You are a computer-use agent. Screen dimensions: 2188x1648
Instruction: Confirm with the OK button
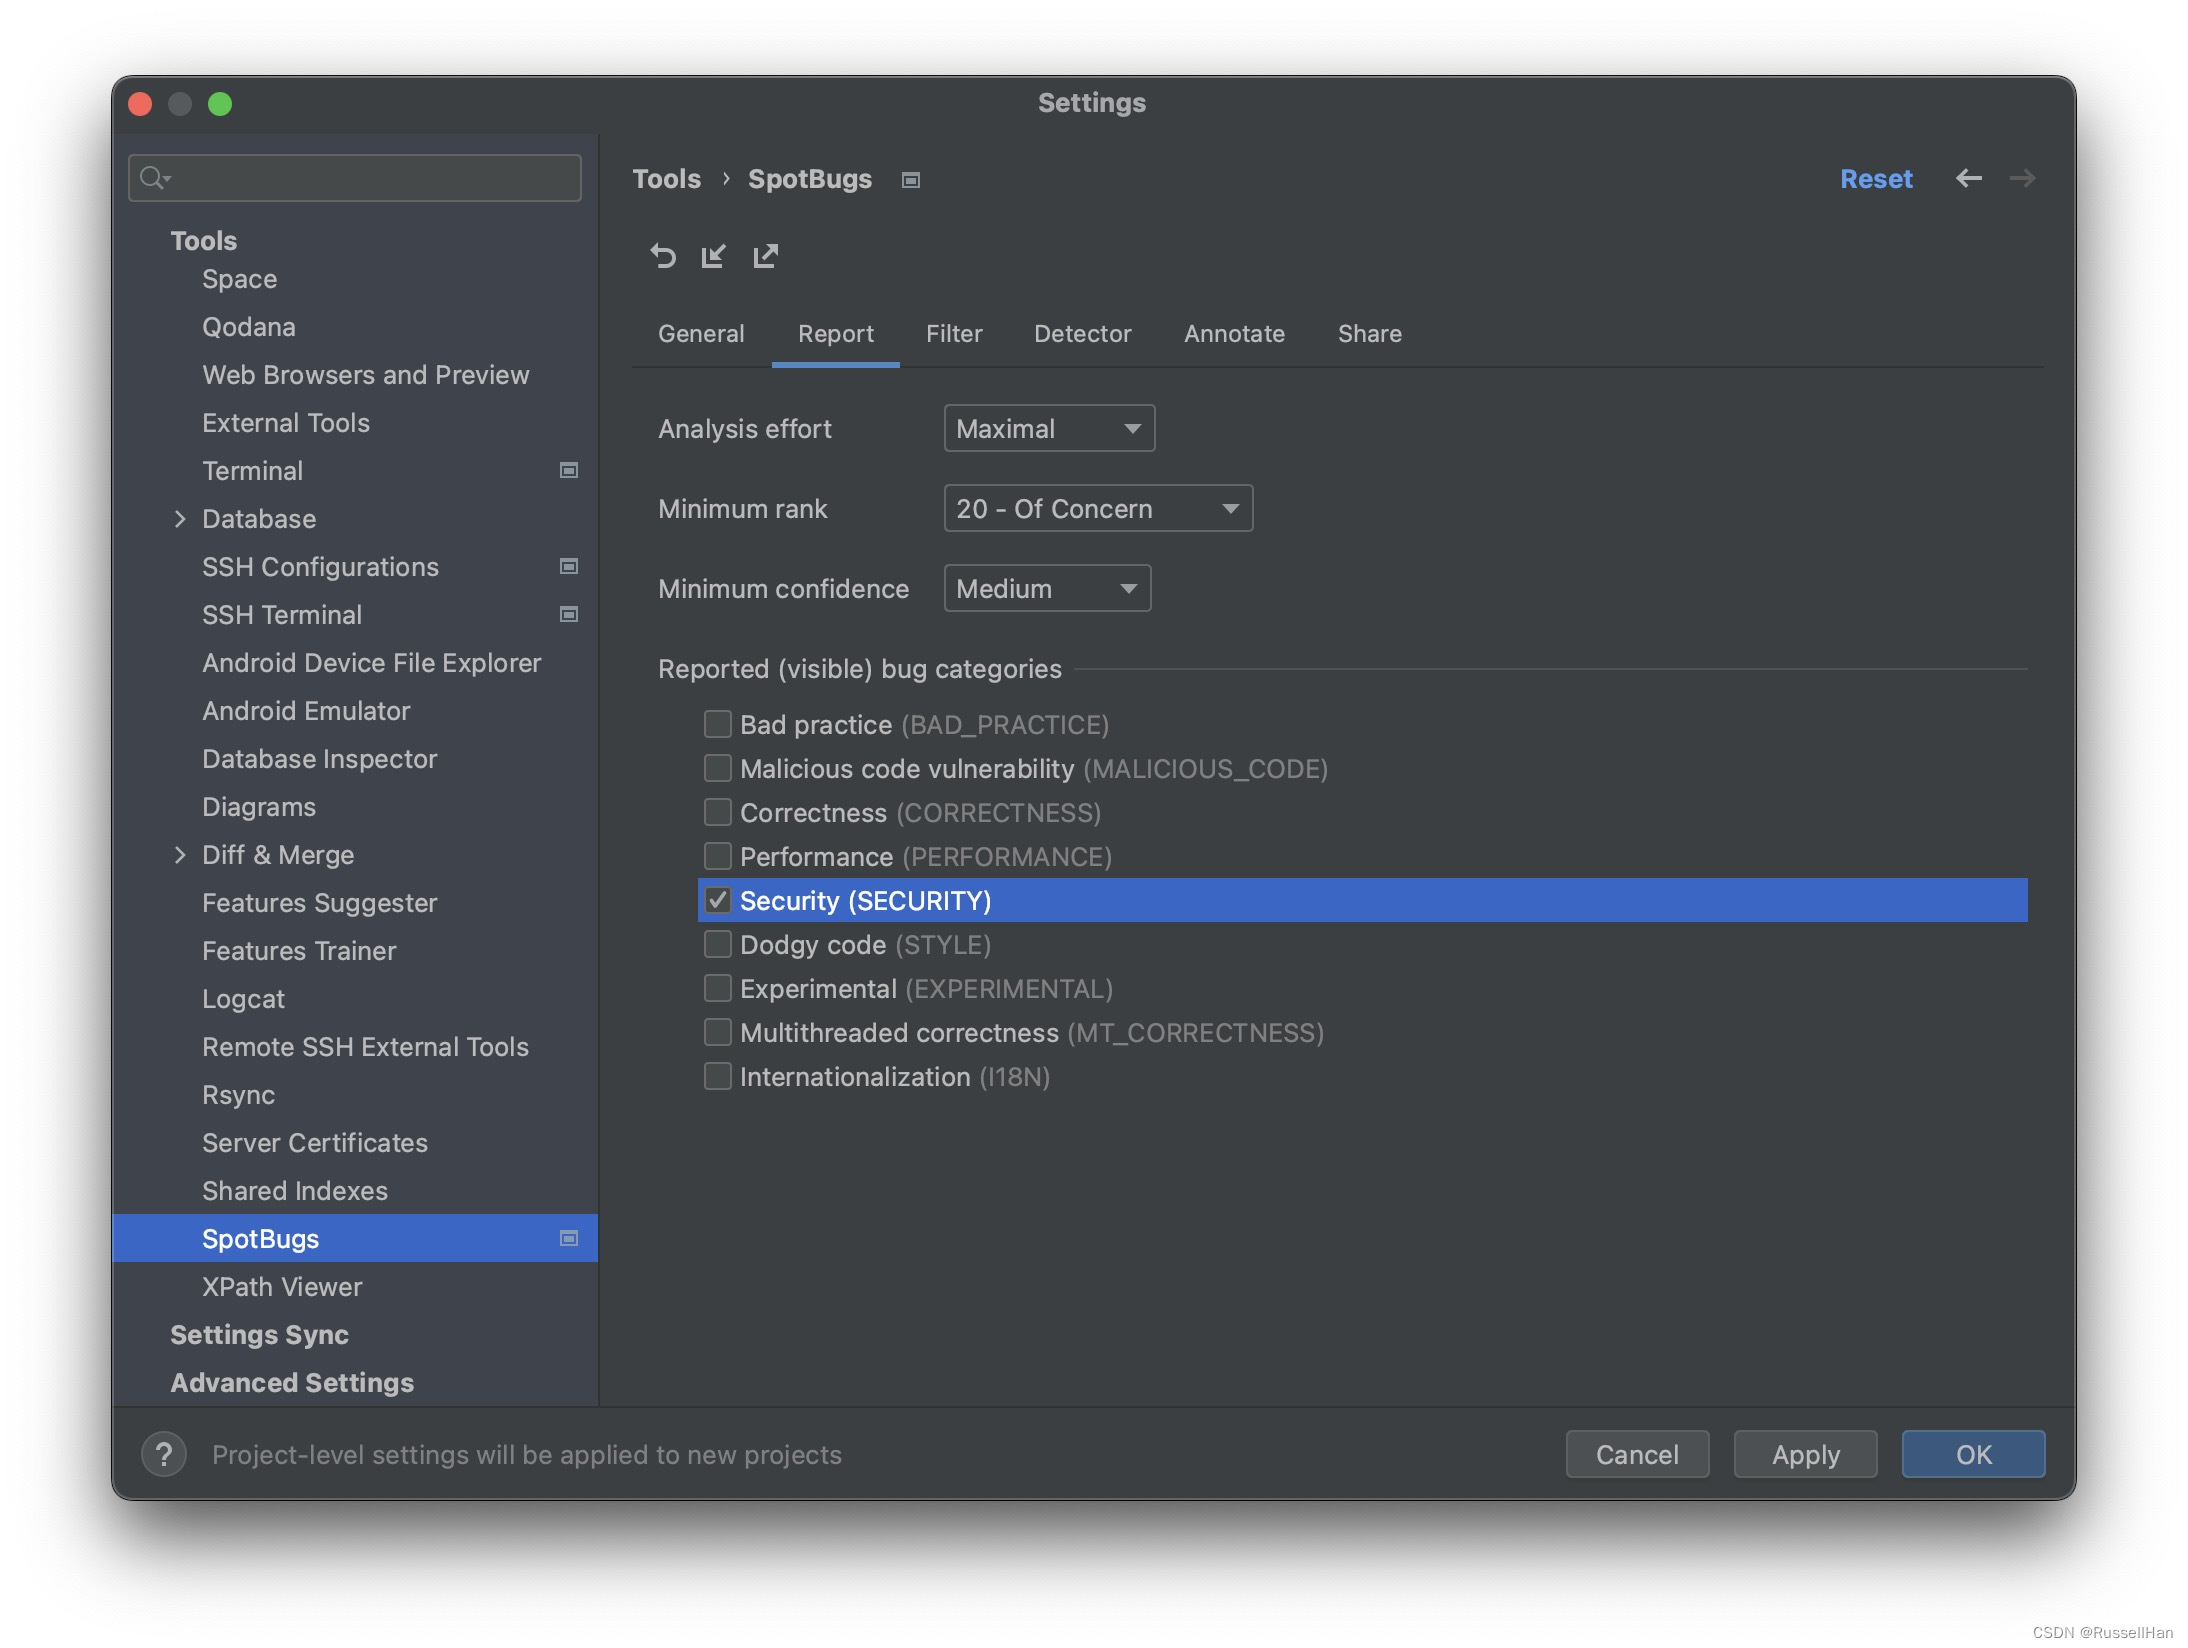tap(1973, 1454)
